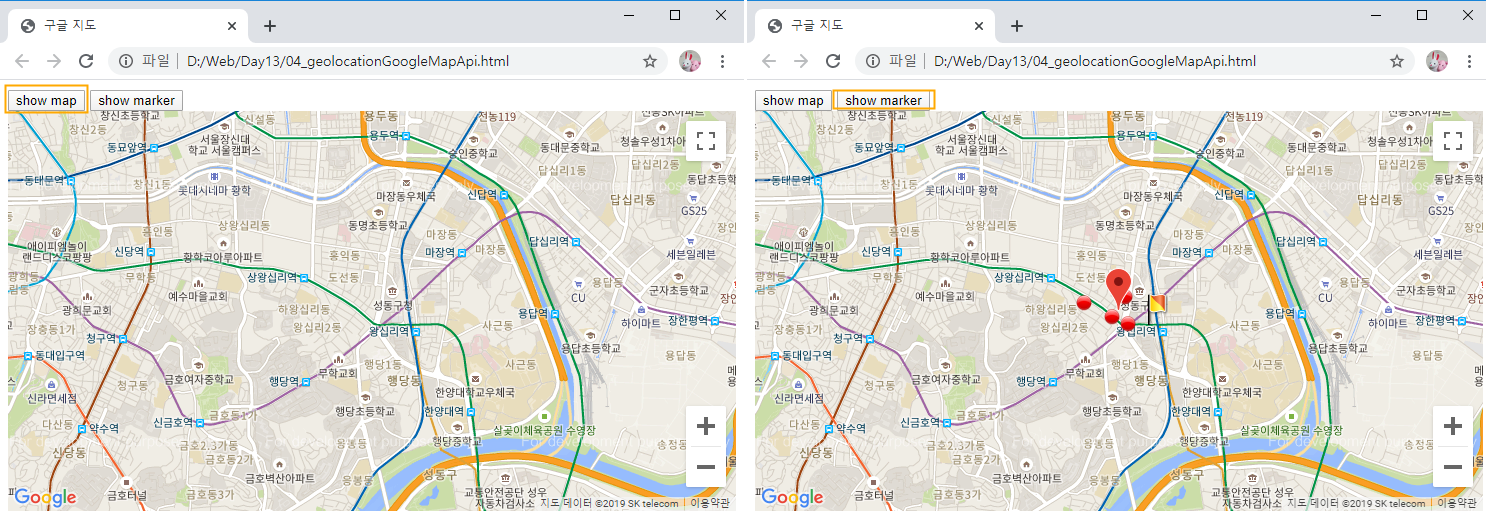Click '신금호역' station label on left map
1486x518 pixels.
click(x=173, y=423)
